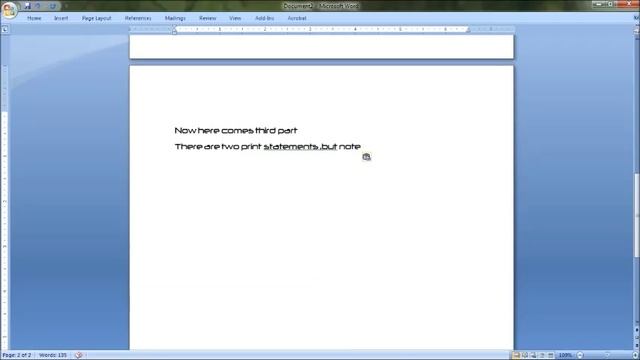Click the 'Page: 2 of 2' status indicator

click(17, 355)
